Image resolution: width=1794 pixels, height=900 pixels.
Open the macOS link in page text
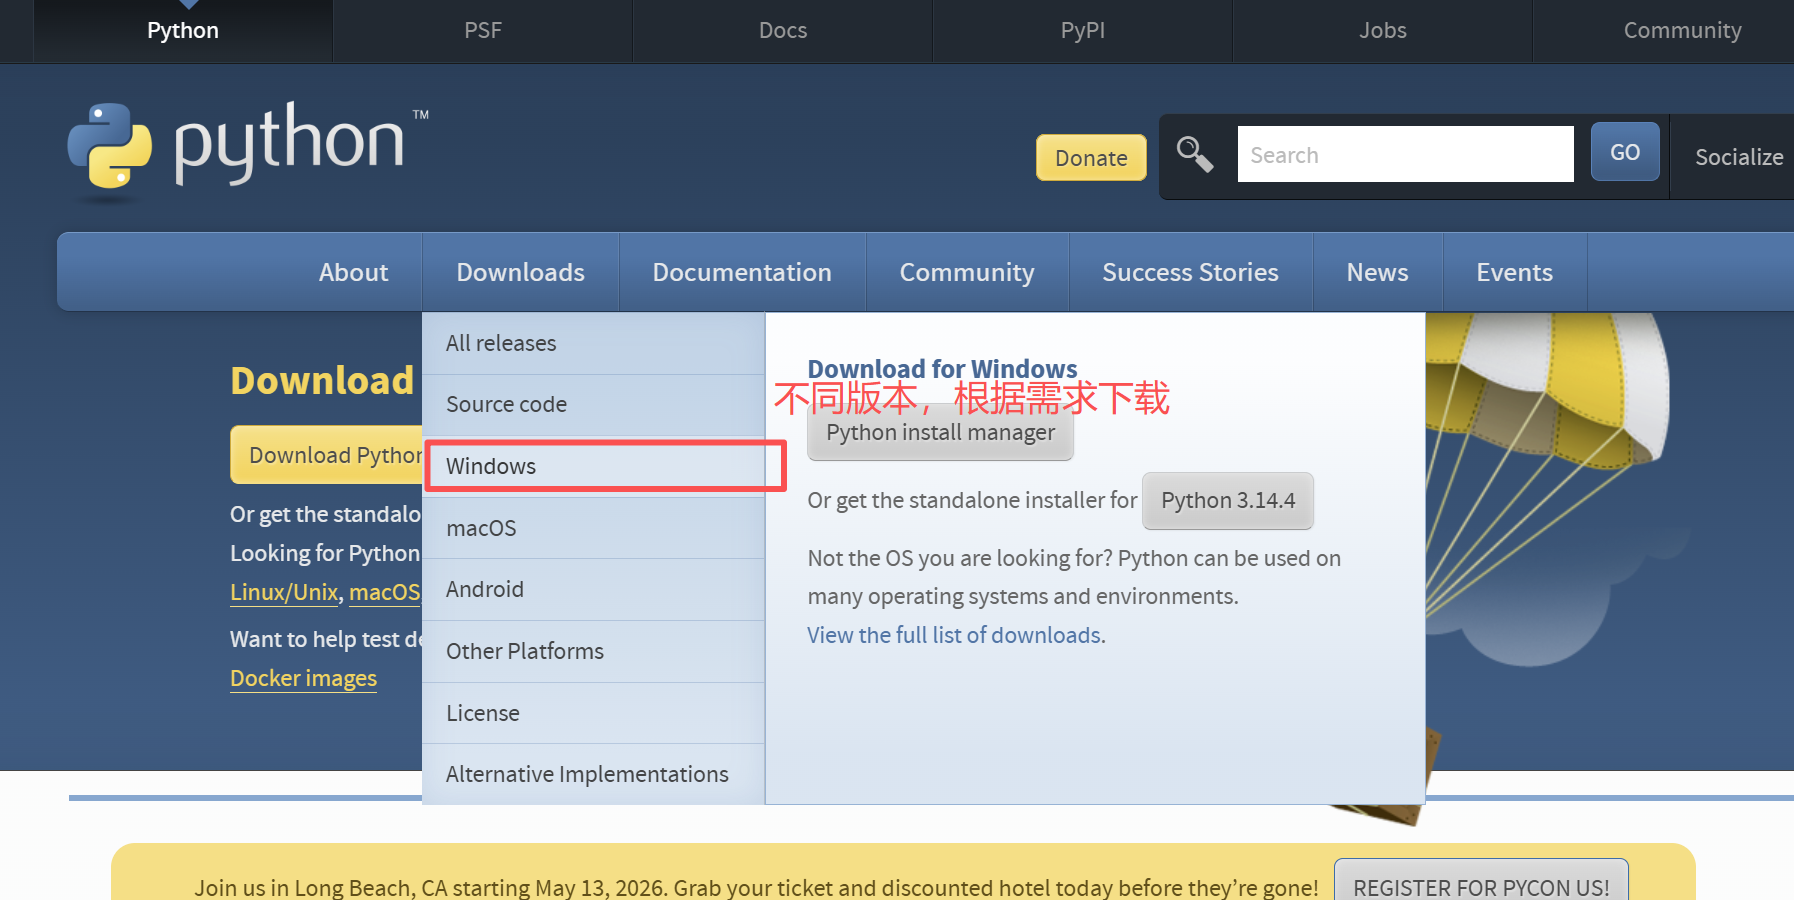(385, 593)
